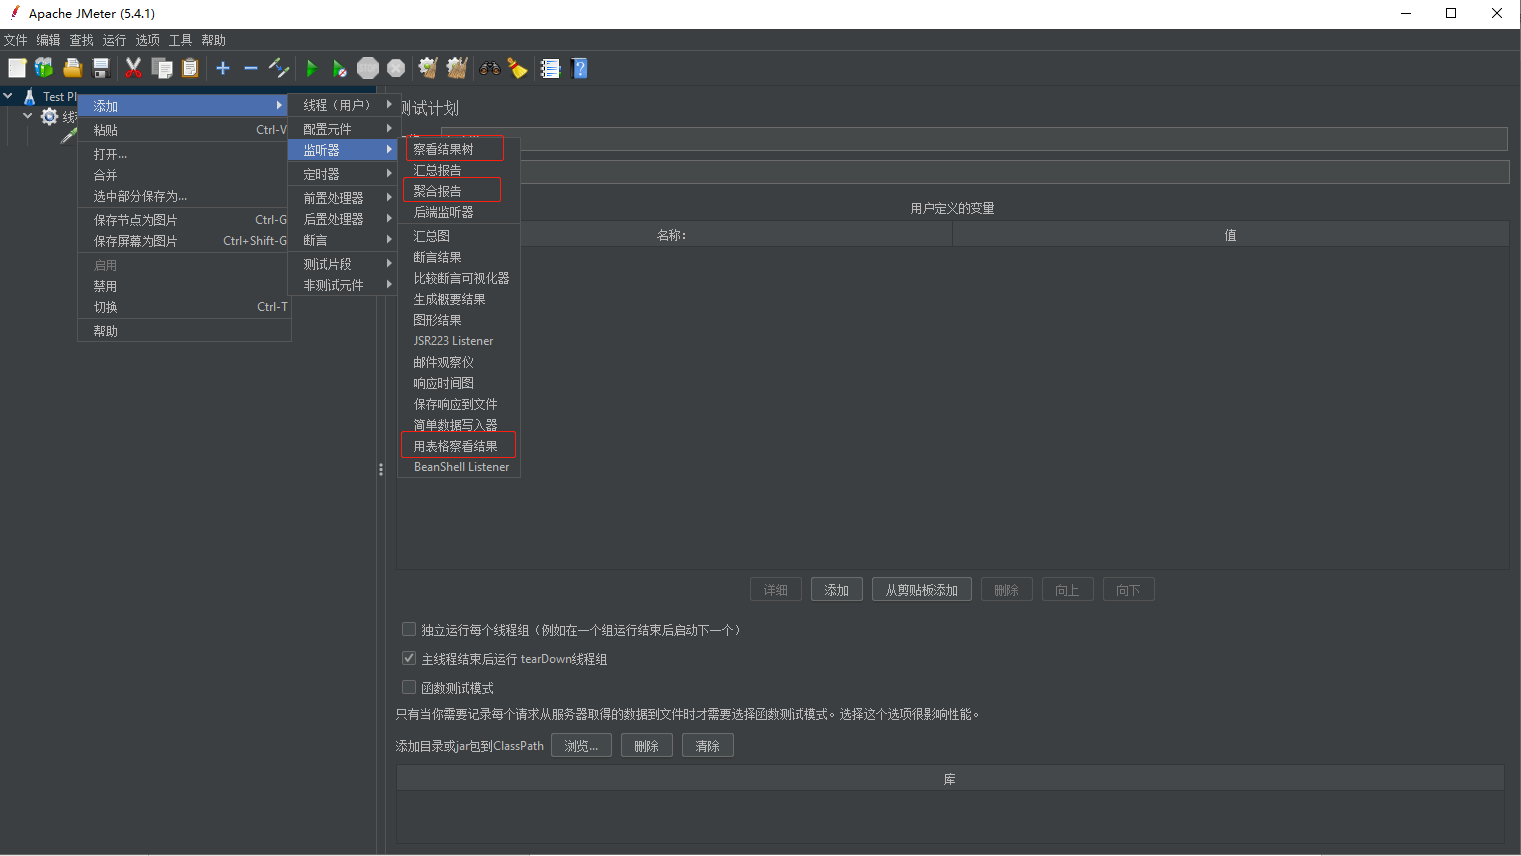Start test with no pauses icon
This screenshot has width=1521, height=856.
tap(340, 68)
